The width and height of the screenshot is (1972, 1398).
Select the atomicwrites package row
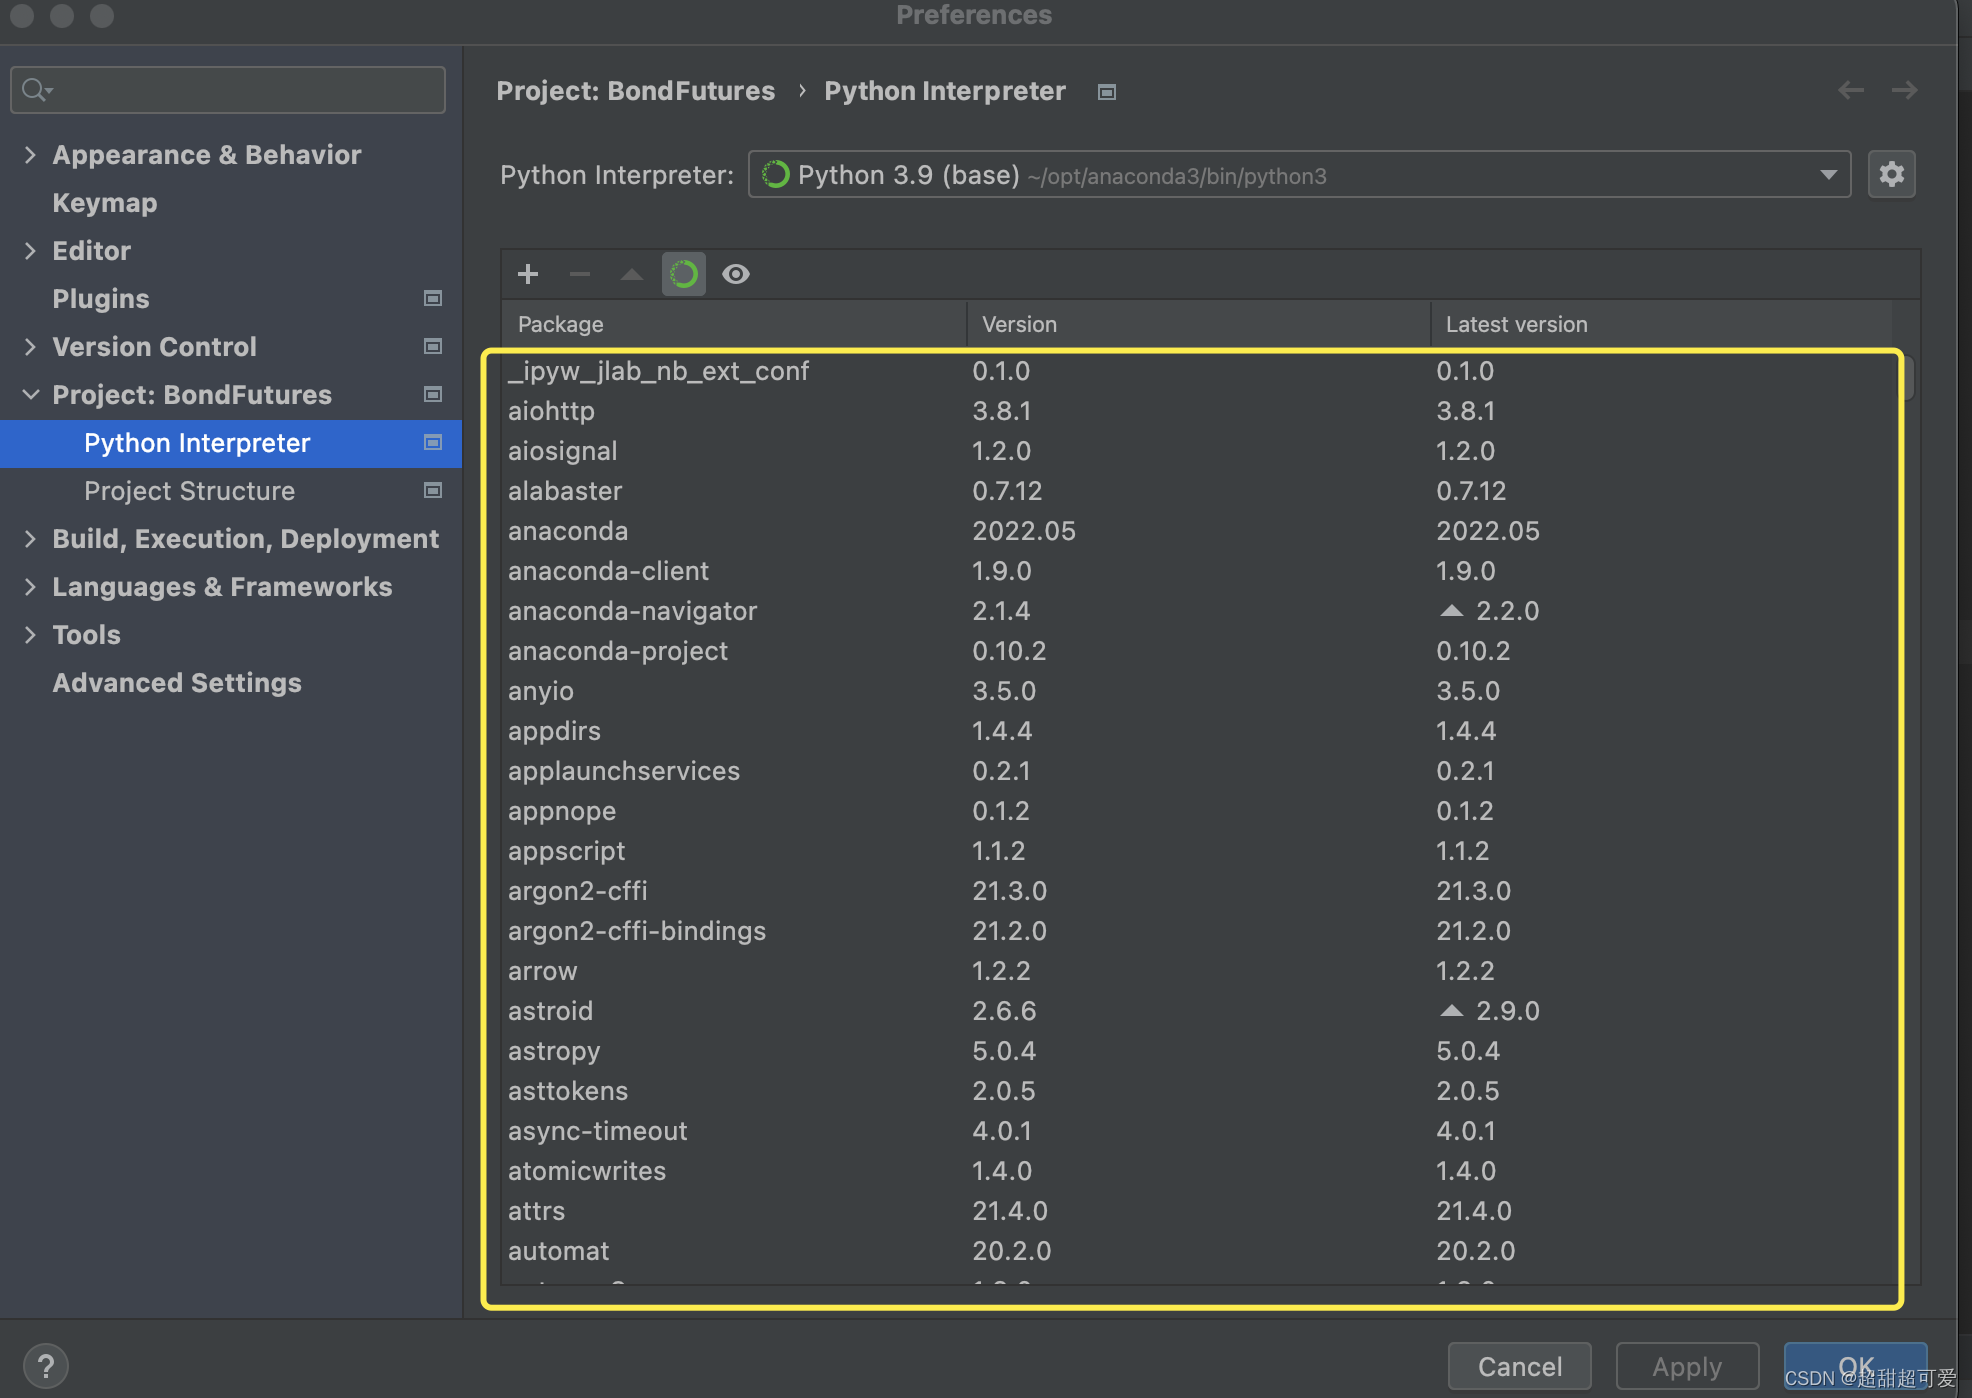[1196, 1171]
